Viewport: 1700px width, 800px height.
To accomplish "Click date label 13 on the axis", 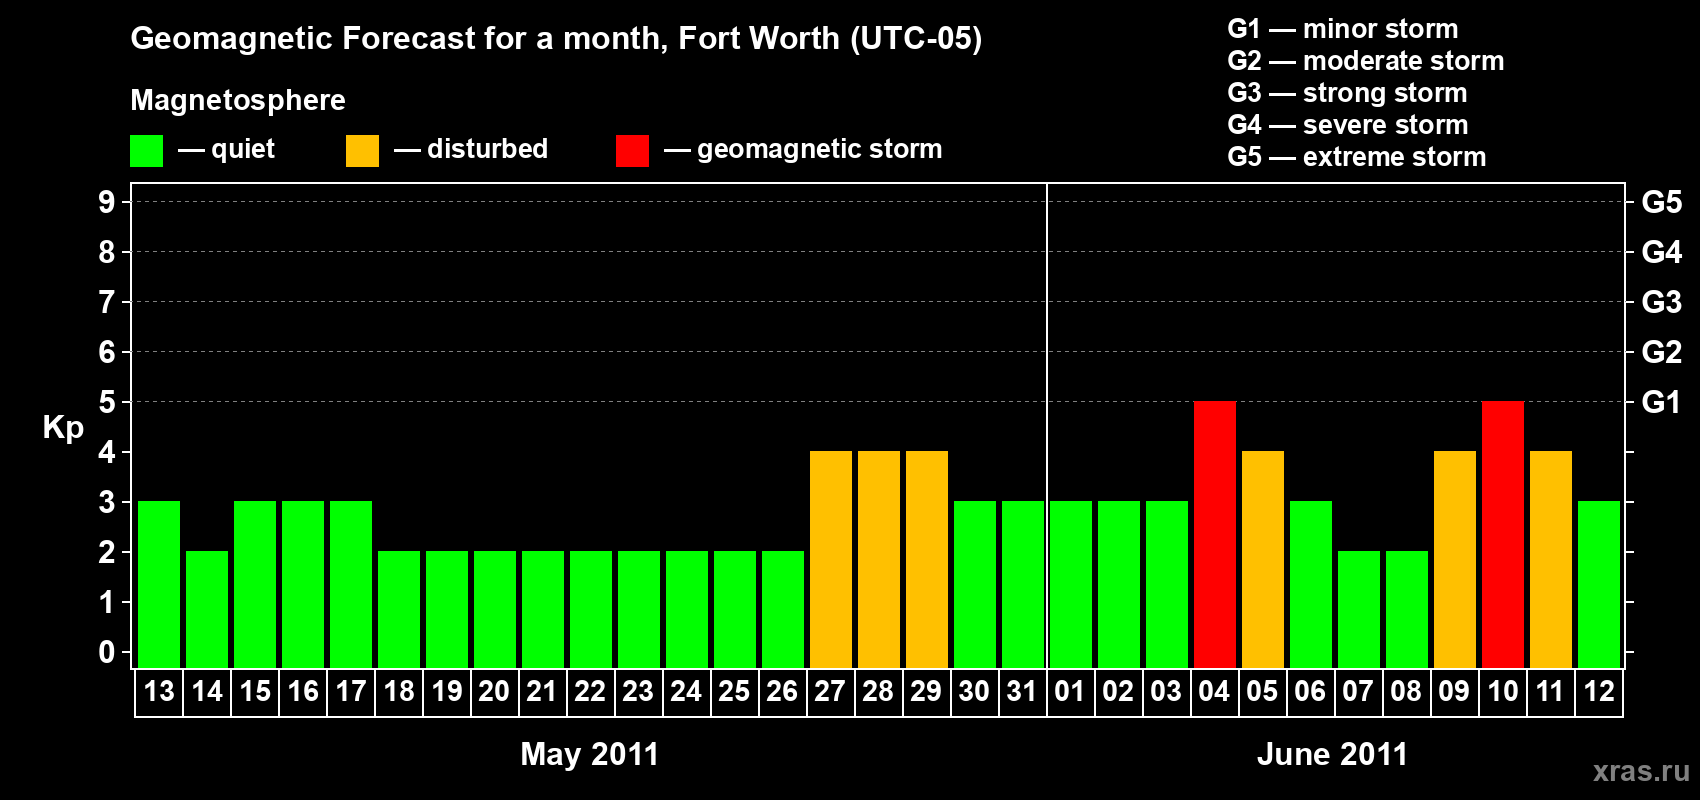I will (x=159, y=691).
